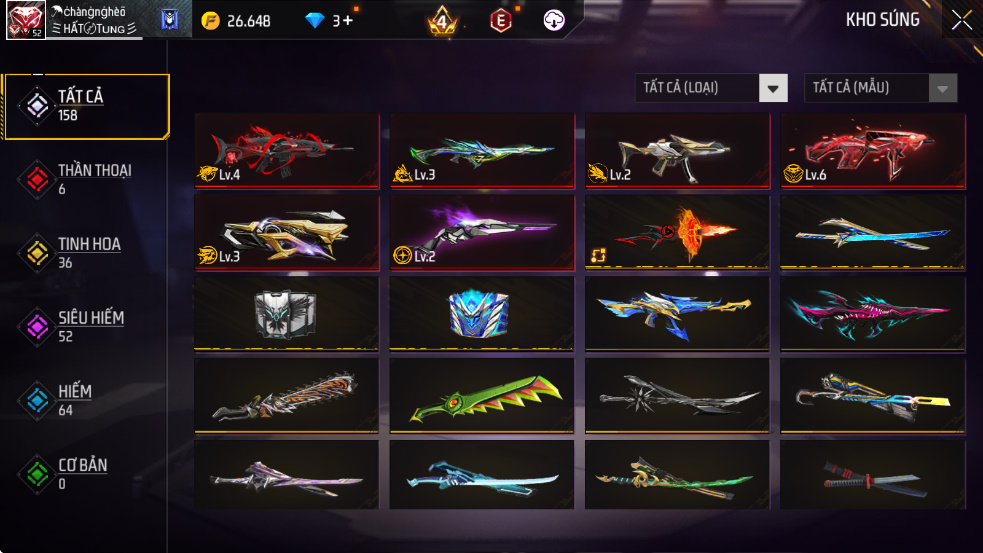Viewport: 983px width, 553px height.
Task: Open the Tất Cả (Mẫu) dropdown
Action: click(x=880, y=88)
